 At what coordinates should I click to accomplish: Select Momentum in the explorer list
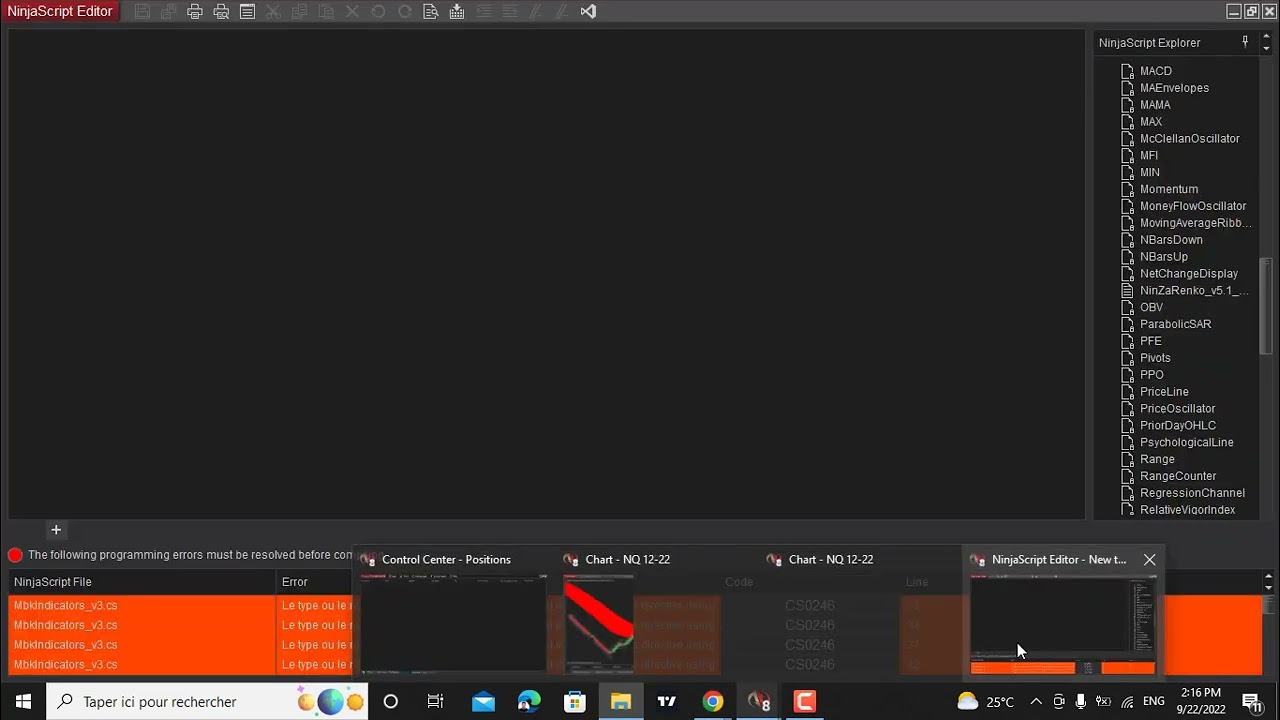[1168, 189]
